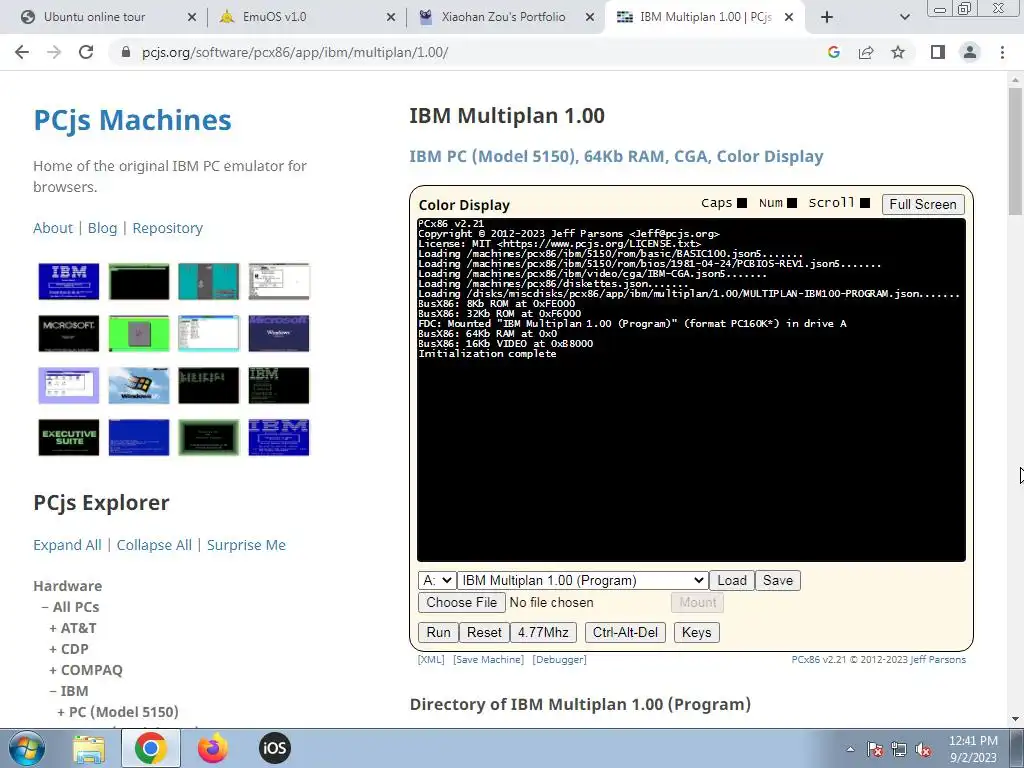
Task: Toggle the Caps indicator
Action: (742, 203)
